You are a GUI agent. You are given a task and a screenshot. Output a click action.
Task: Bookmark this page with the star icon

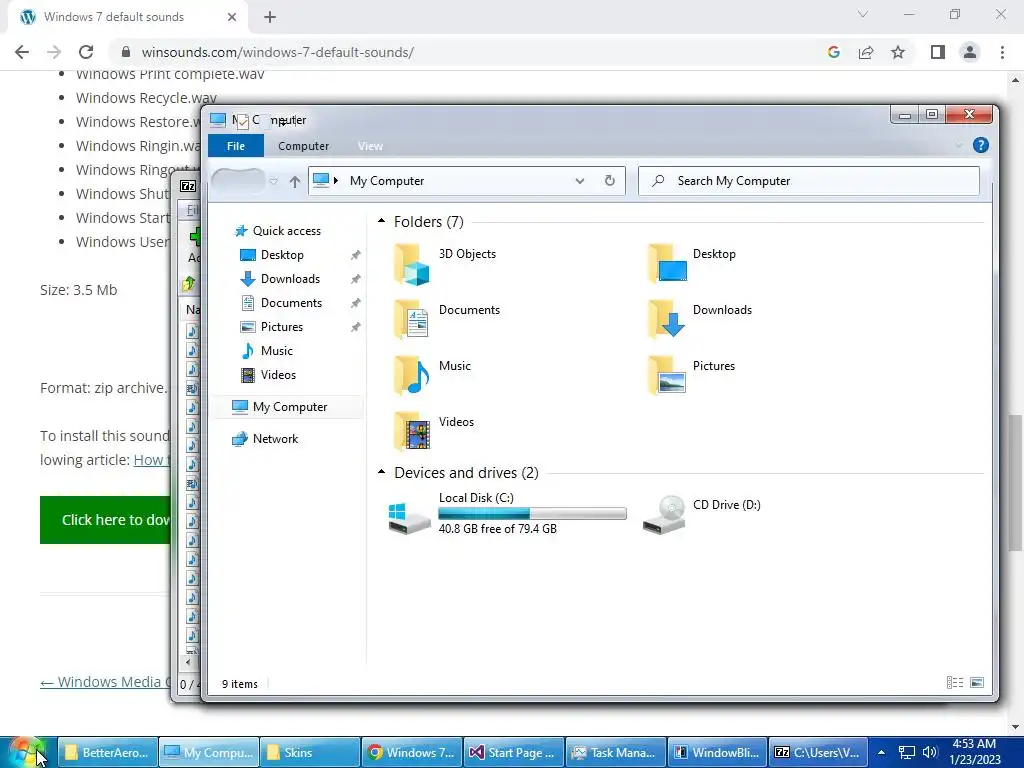(898, 52)
